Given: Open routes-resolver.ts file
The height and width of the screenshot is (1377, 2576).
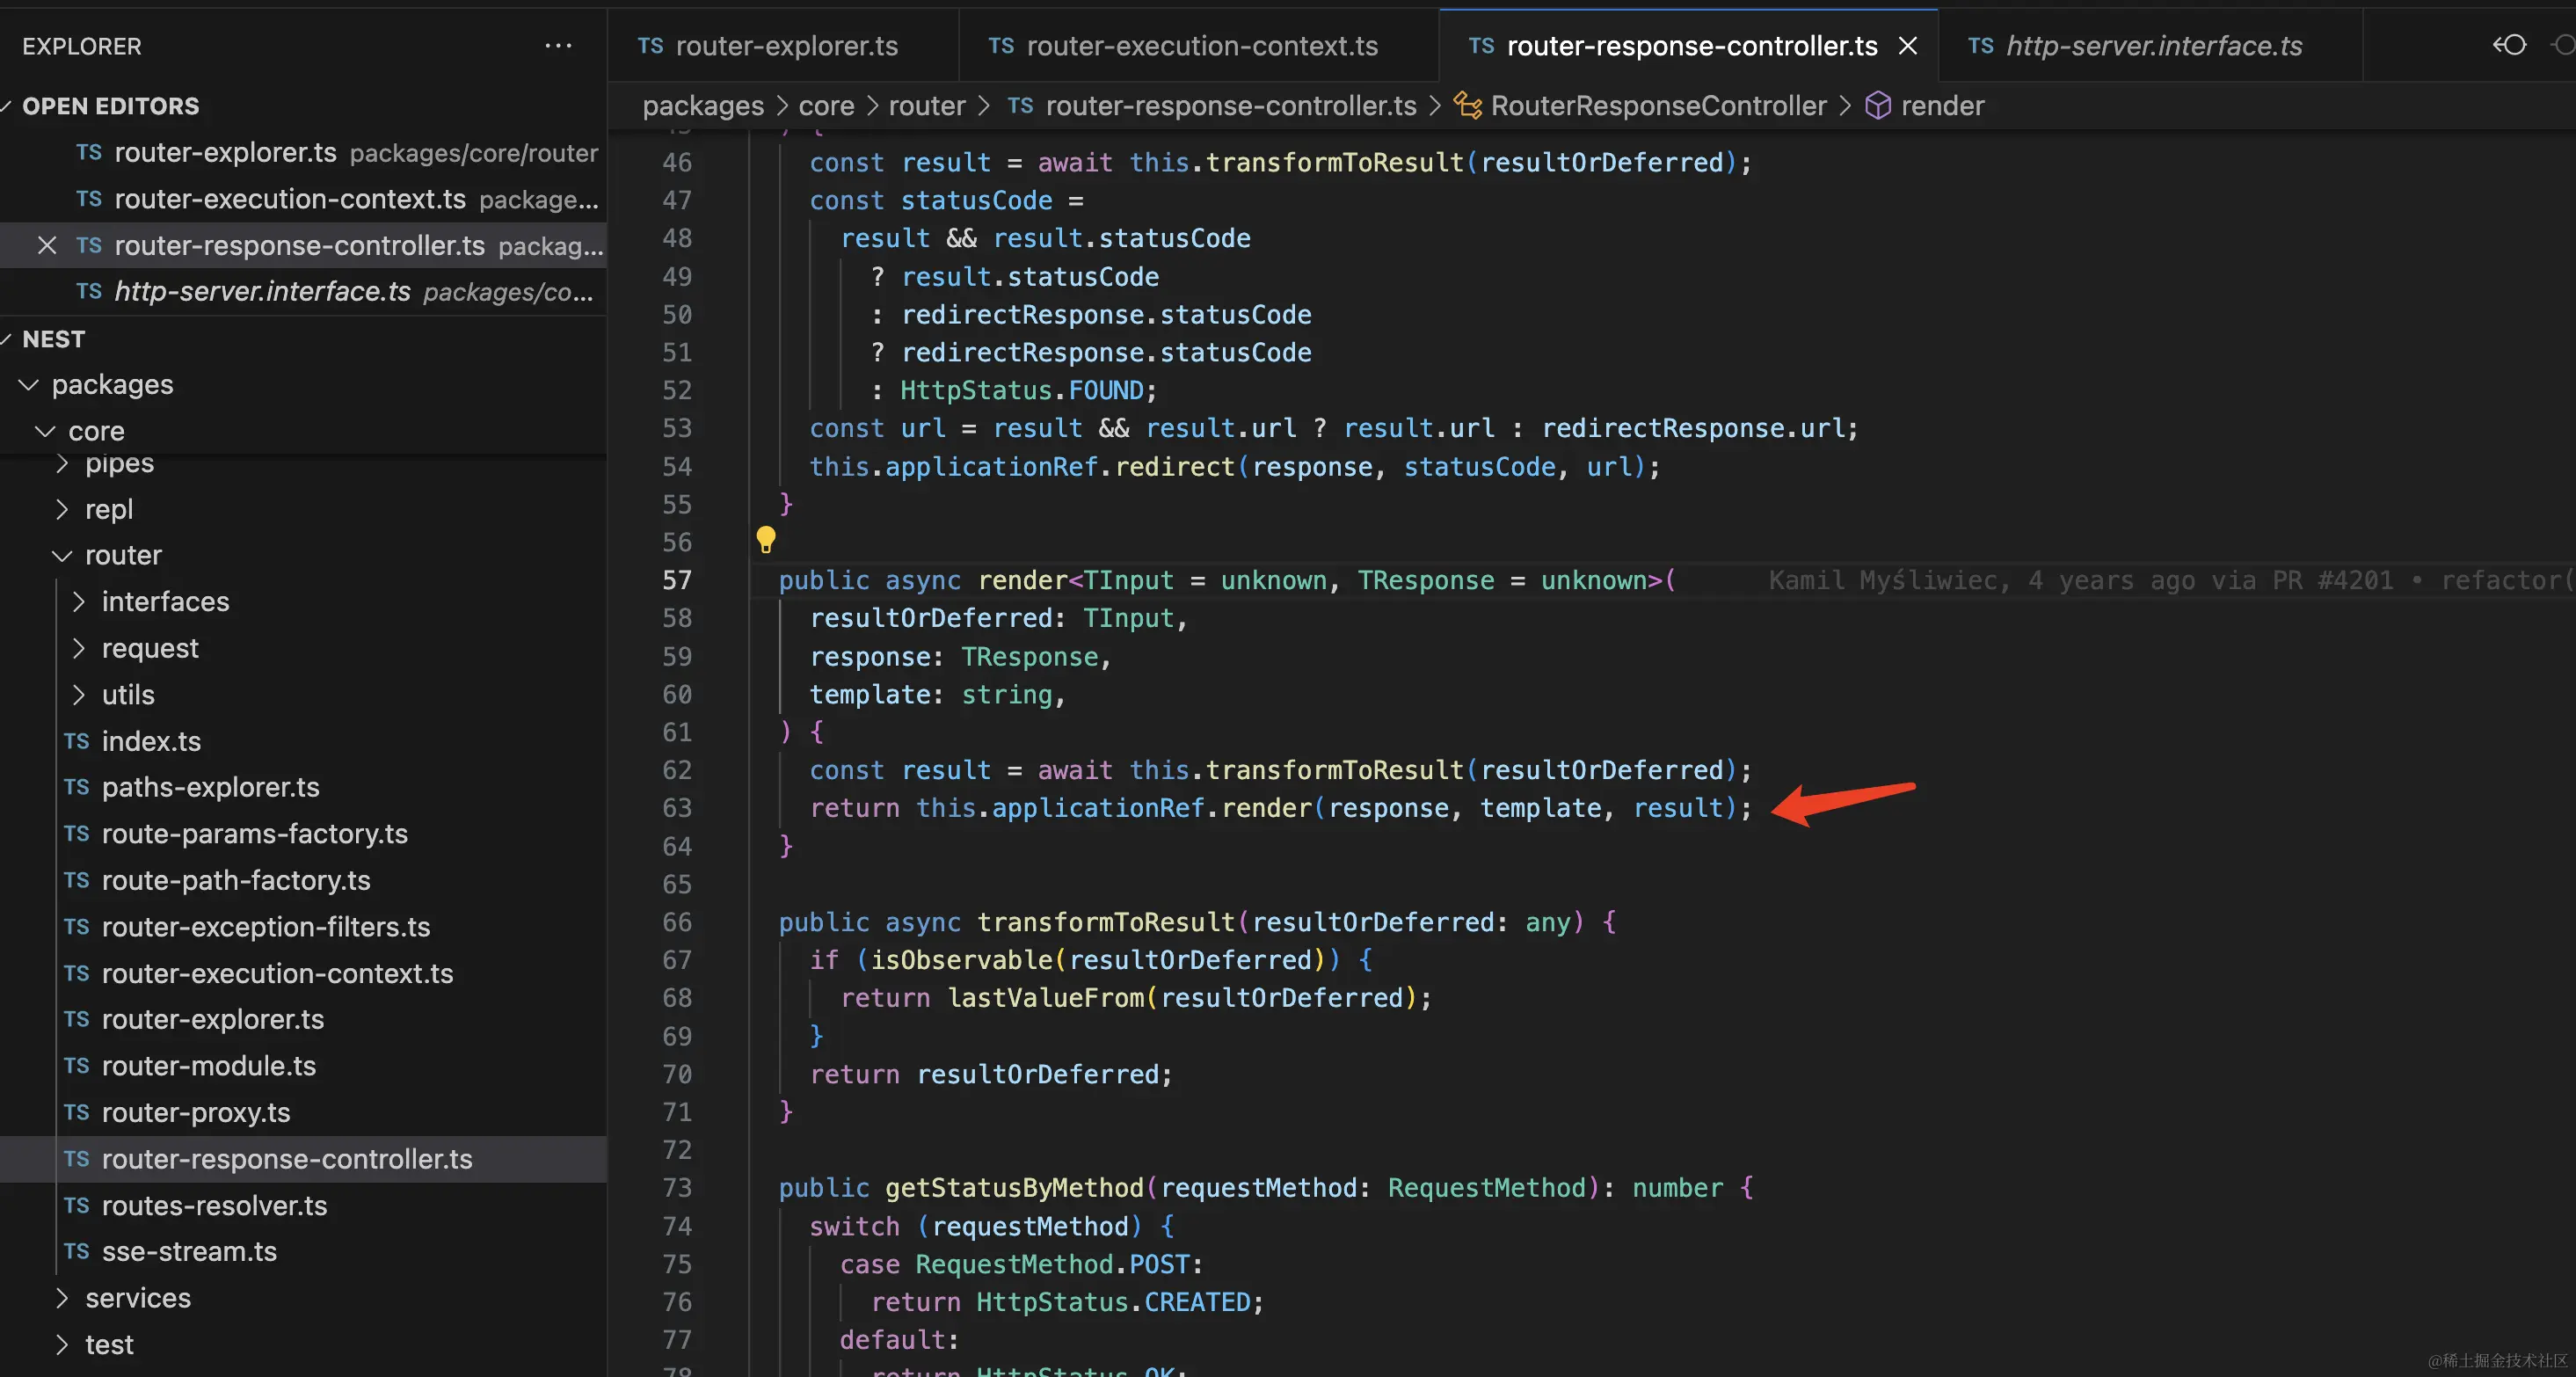Looking at the screenshot, I should tap(214, 1205).
